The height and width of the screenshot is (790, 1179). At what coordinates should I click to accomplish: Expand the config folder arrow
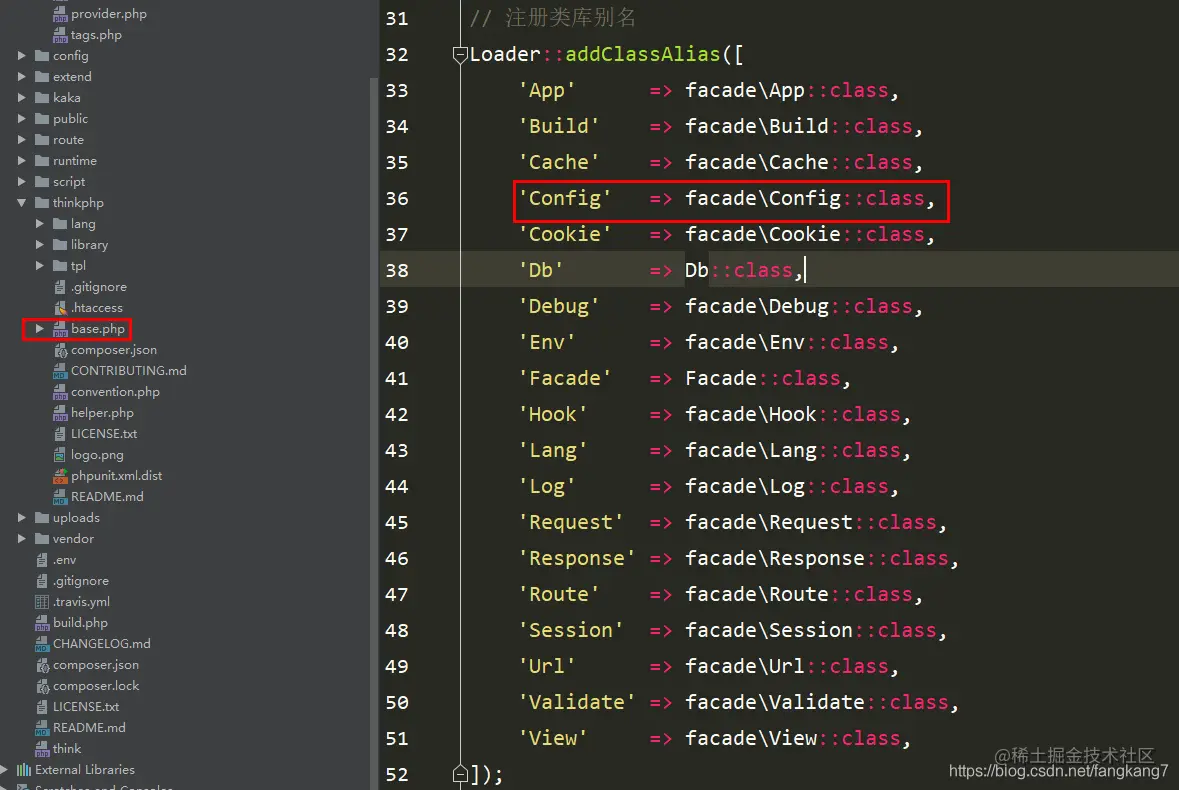[x=21, y=56]
